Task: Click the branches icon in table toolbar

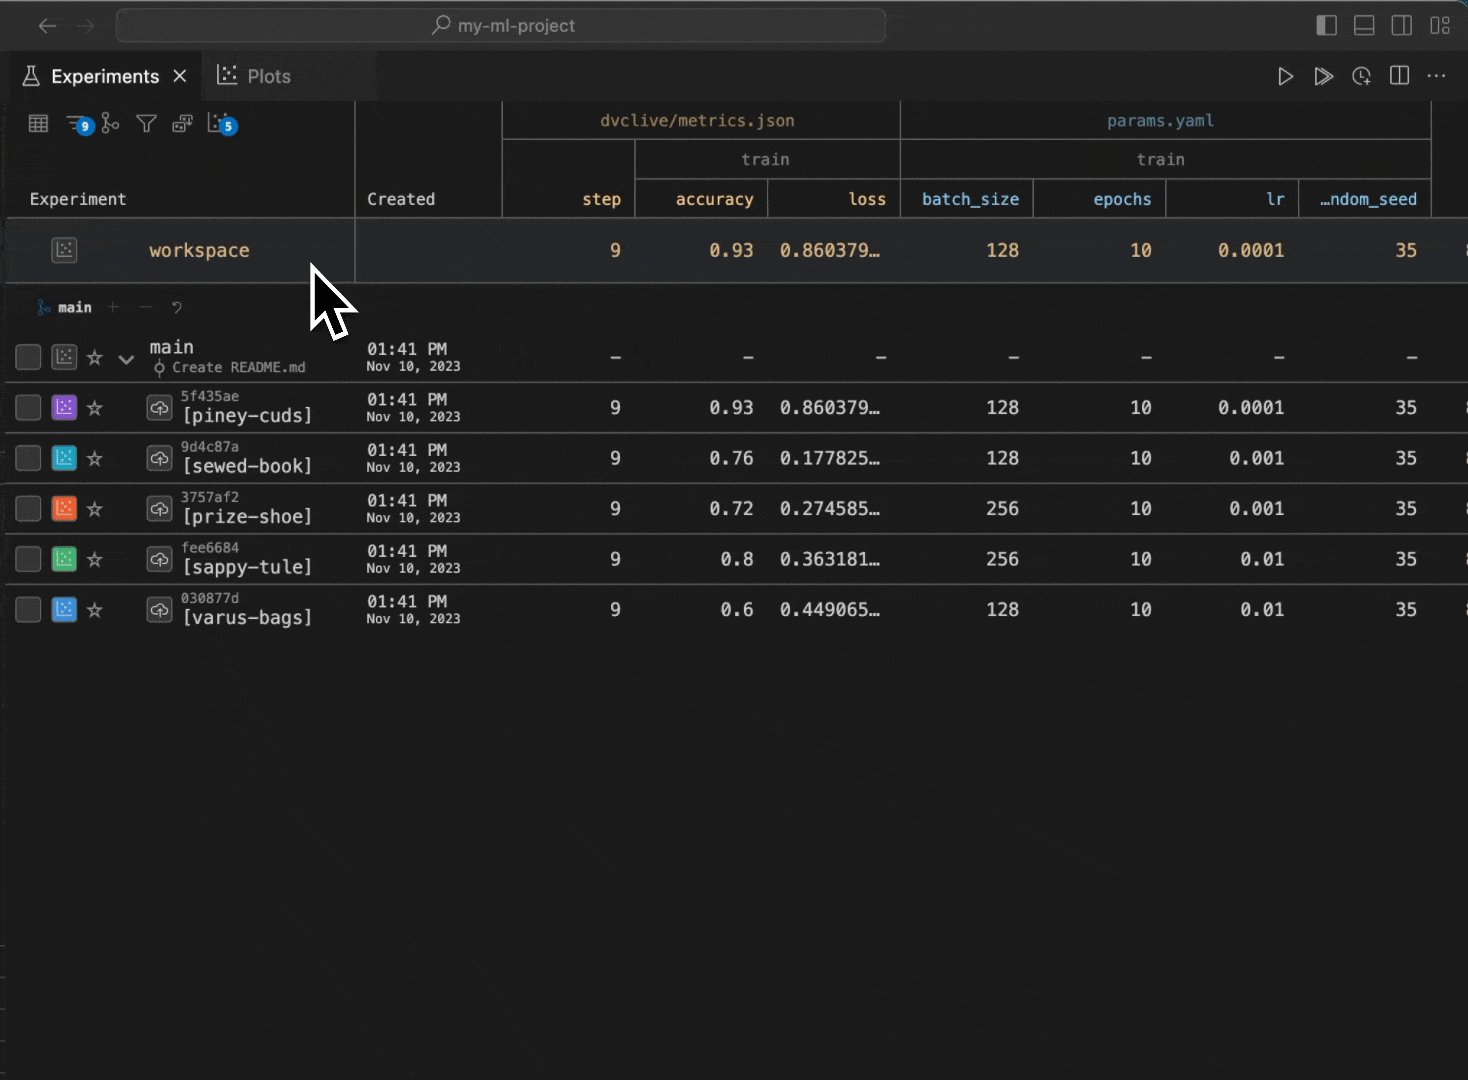Action: [x=110, y=123]
